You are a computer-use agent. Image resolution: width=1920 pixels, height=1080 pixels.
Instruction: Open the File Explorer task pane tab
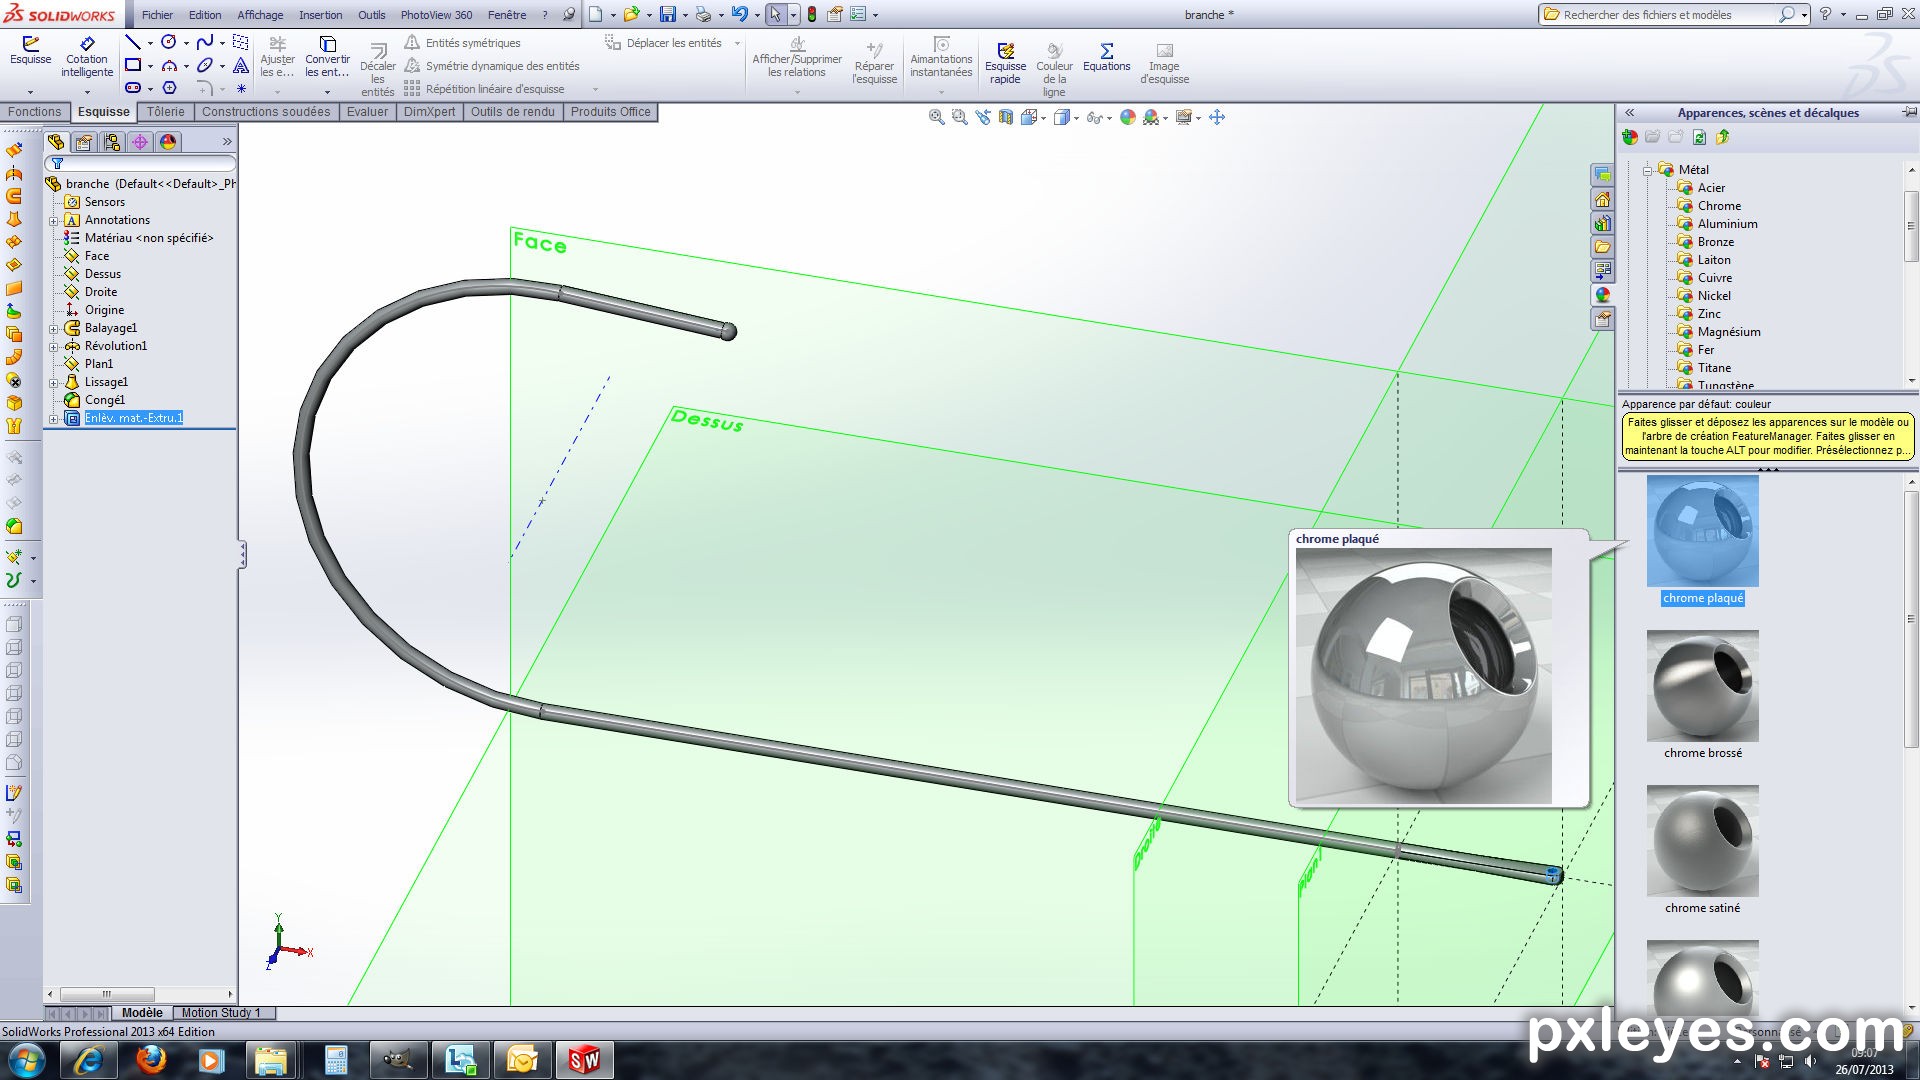pos(1603,247)
